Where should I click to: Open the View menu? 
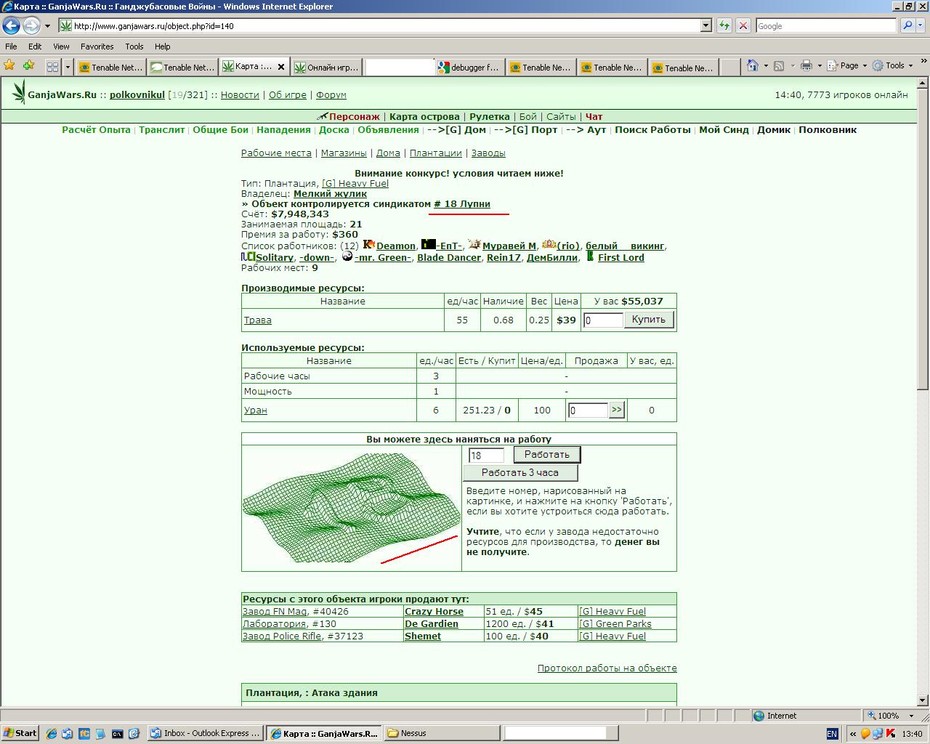click(61, 46)
